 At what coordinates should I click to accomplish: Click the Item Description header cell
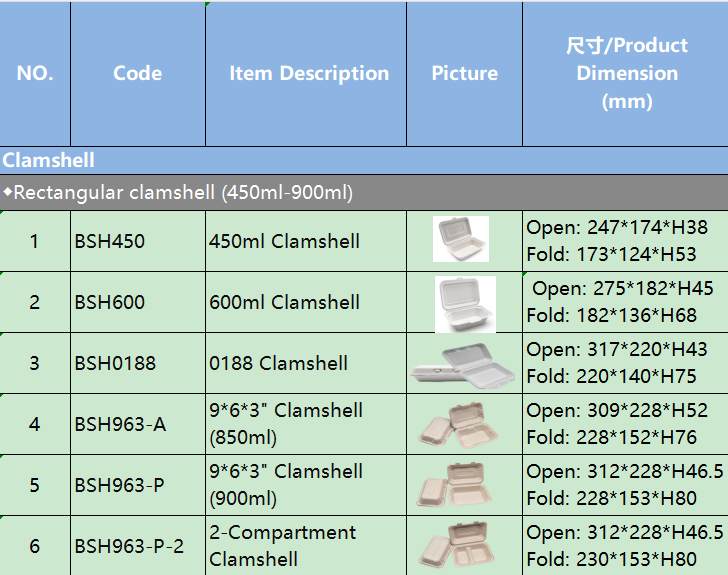[308, 74]
